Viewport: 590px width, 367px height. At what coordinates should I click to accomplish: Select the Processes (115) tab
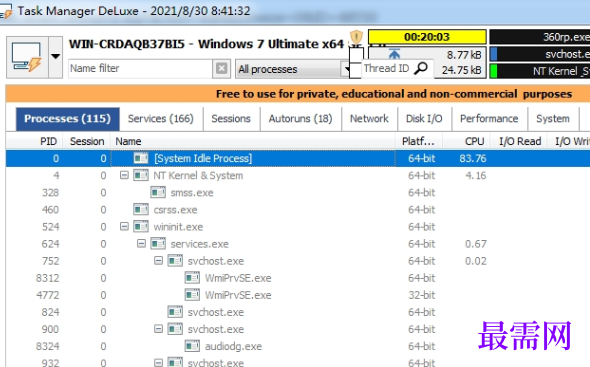coord(68,119)
